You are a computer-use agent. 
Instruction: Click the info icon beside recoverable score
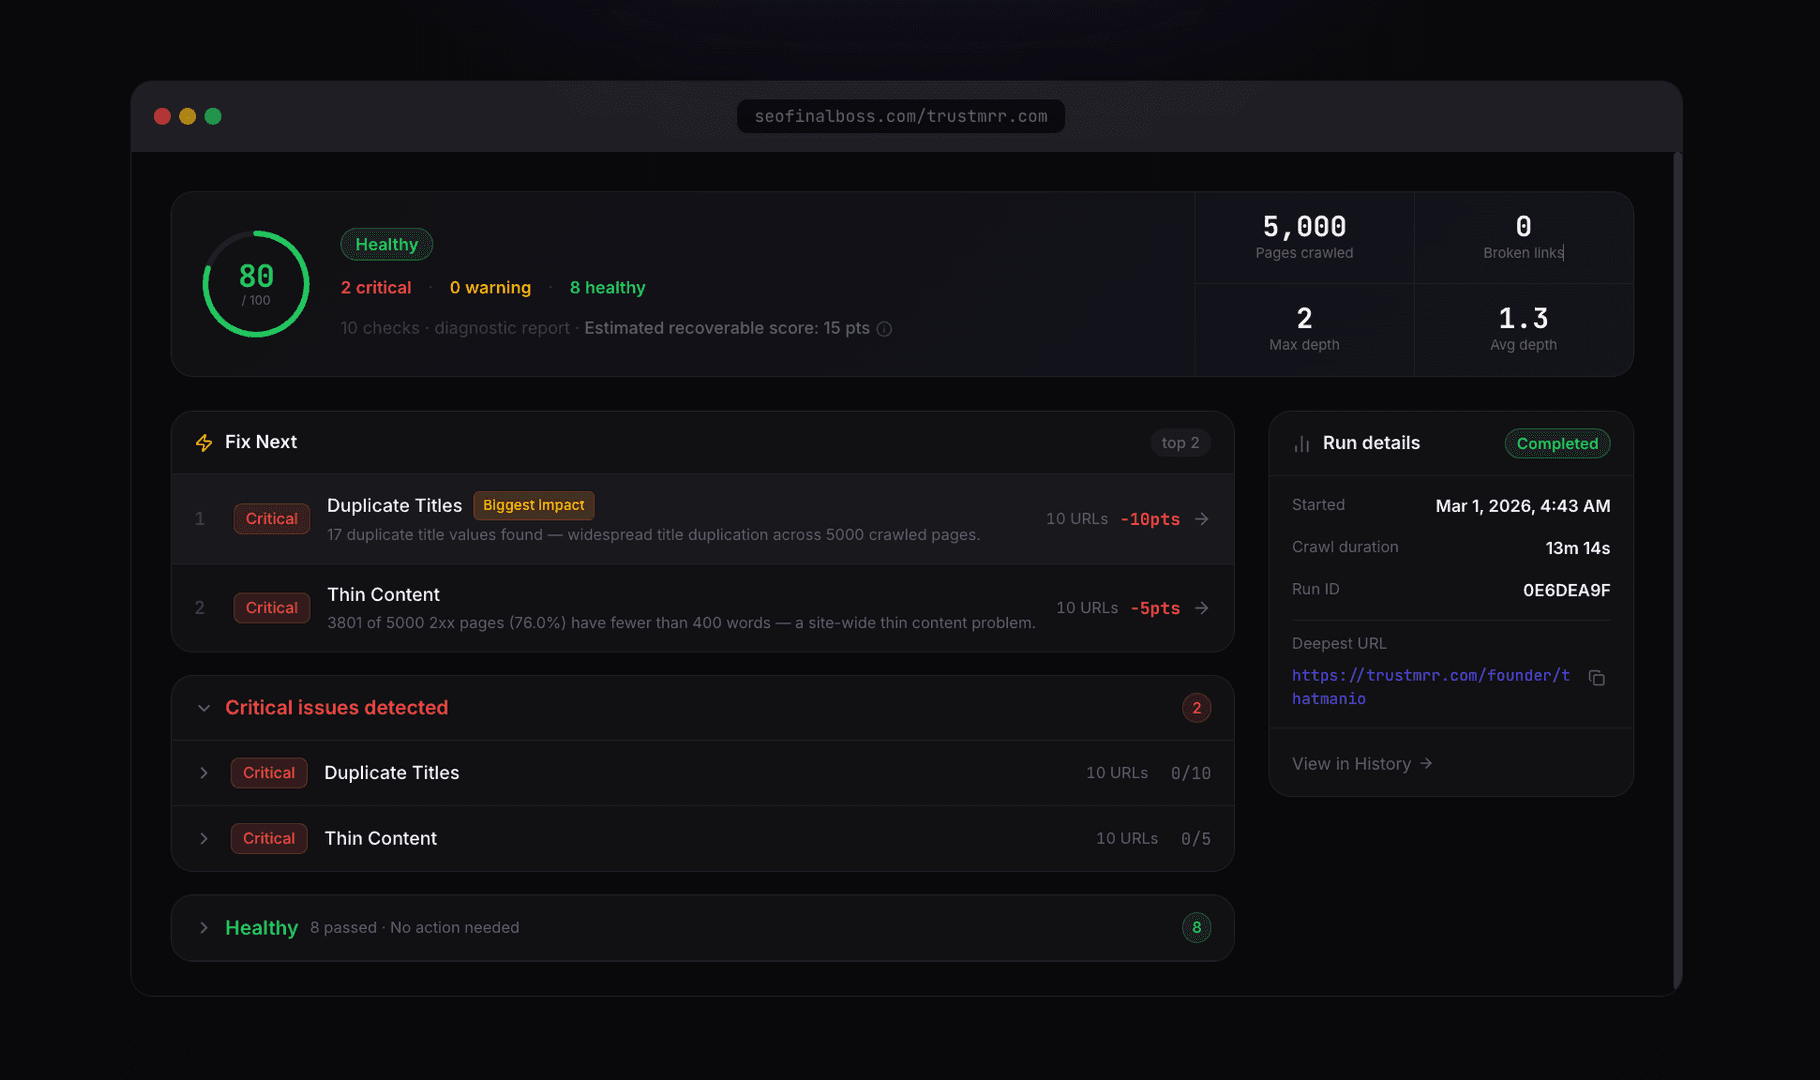tap(884, 329)
